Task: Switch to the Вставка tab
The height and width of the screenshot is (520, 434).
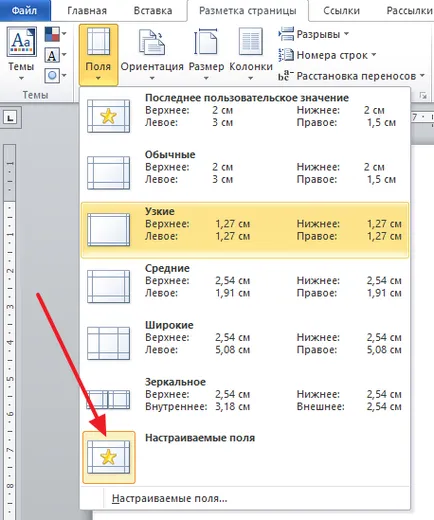Action: pos(153,11)
